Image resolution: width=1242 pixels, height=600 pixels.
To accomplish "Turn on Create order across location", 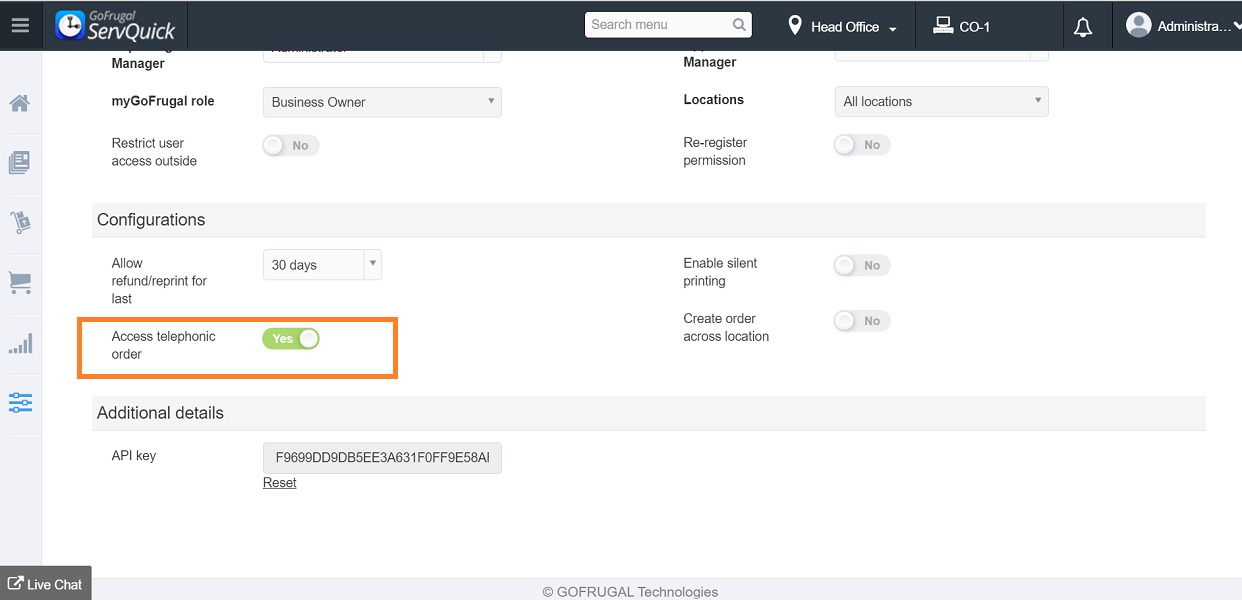I will pos(861,321).
